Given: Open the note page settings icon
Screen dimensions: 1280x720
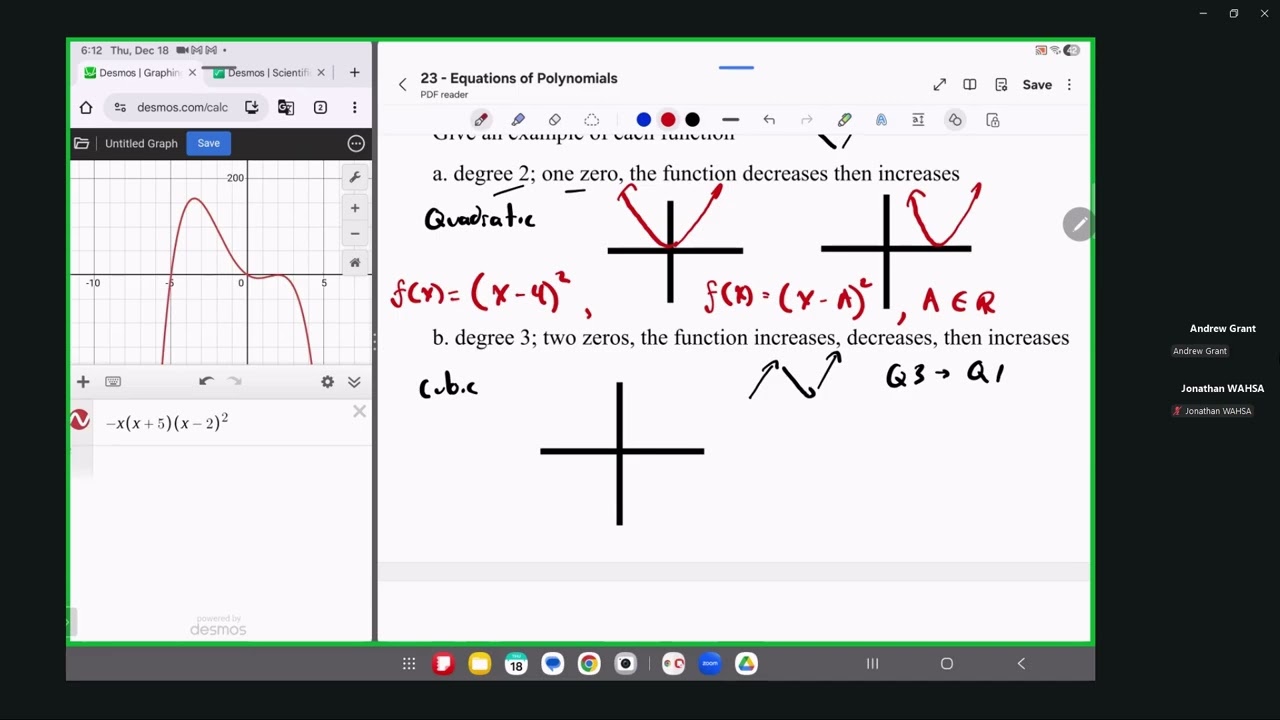Looking at the screenshot, I should point(1001,85).
